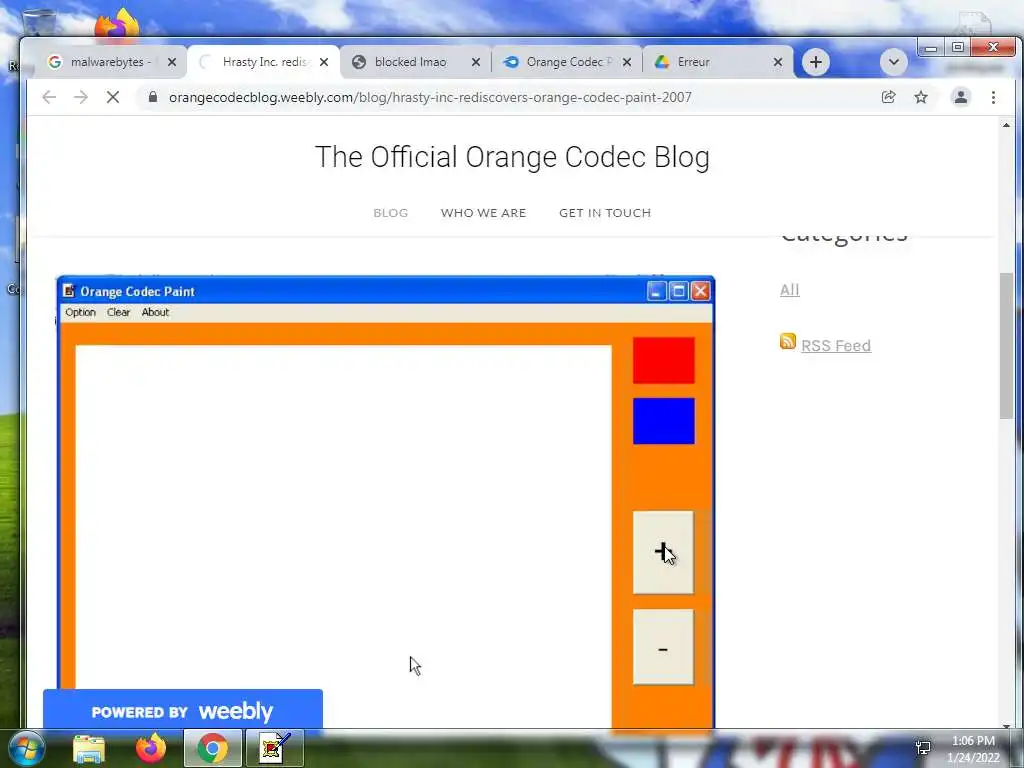1024x768 pixels.
Task: Close the Orange Codec tab
Action: pos(627,62)
